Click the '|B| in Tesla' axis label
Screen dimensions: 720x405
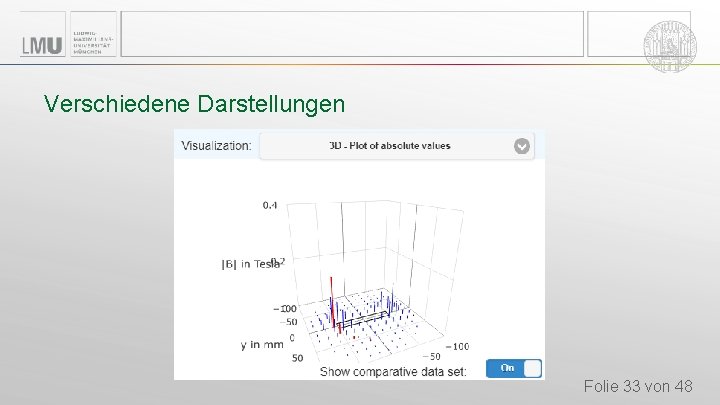(x=250, y=264)
